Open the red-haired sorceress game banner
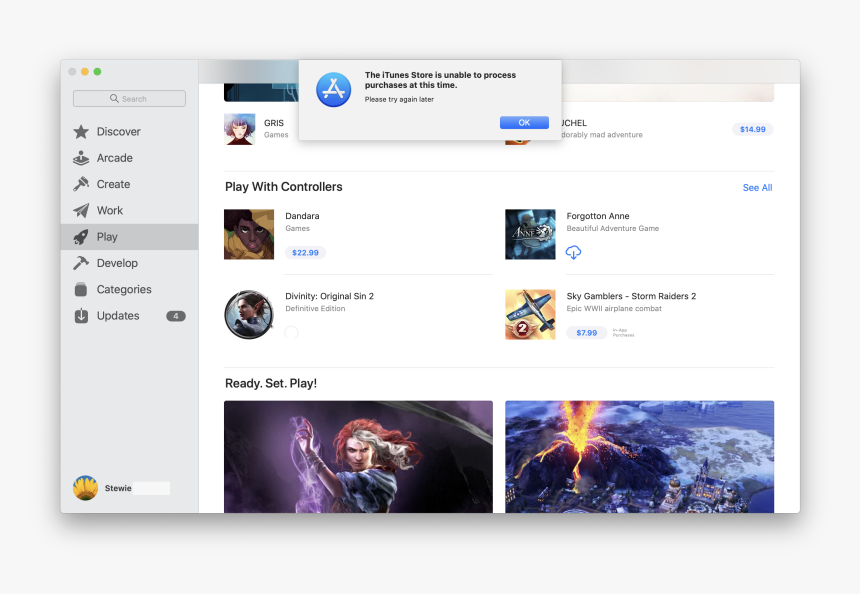This screenshot has height=594, width=860. 358,456
